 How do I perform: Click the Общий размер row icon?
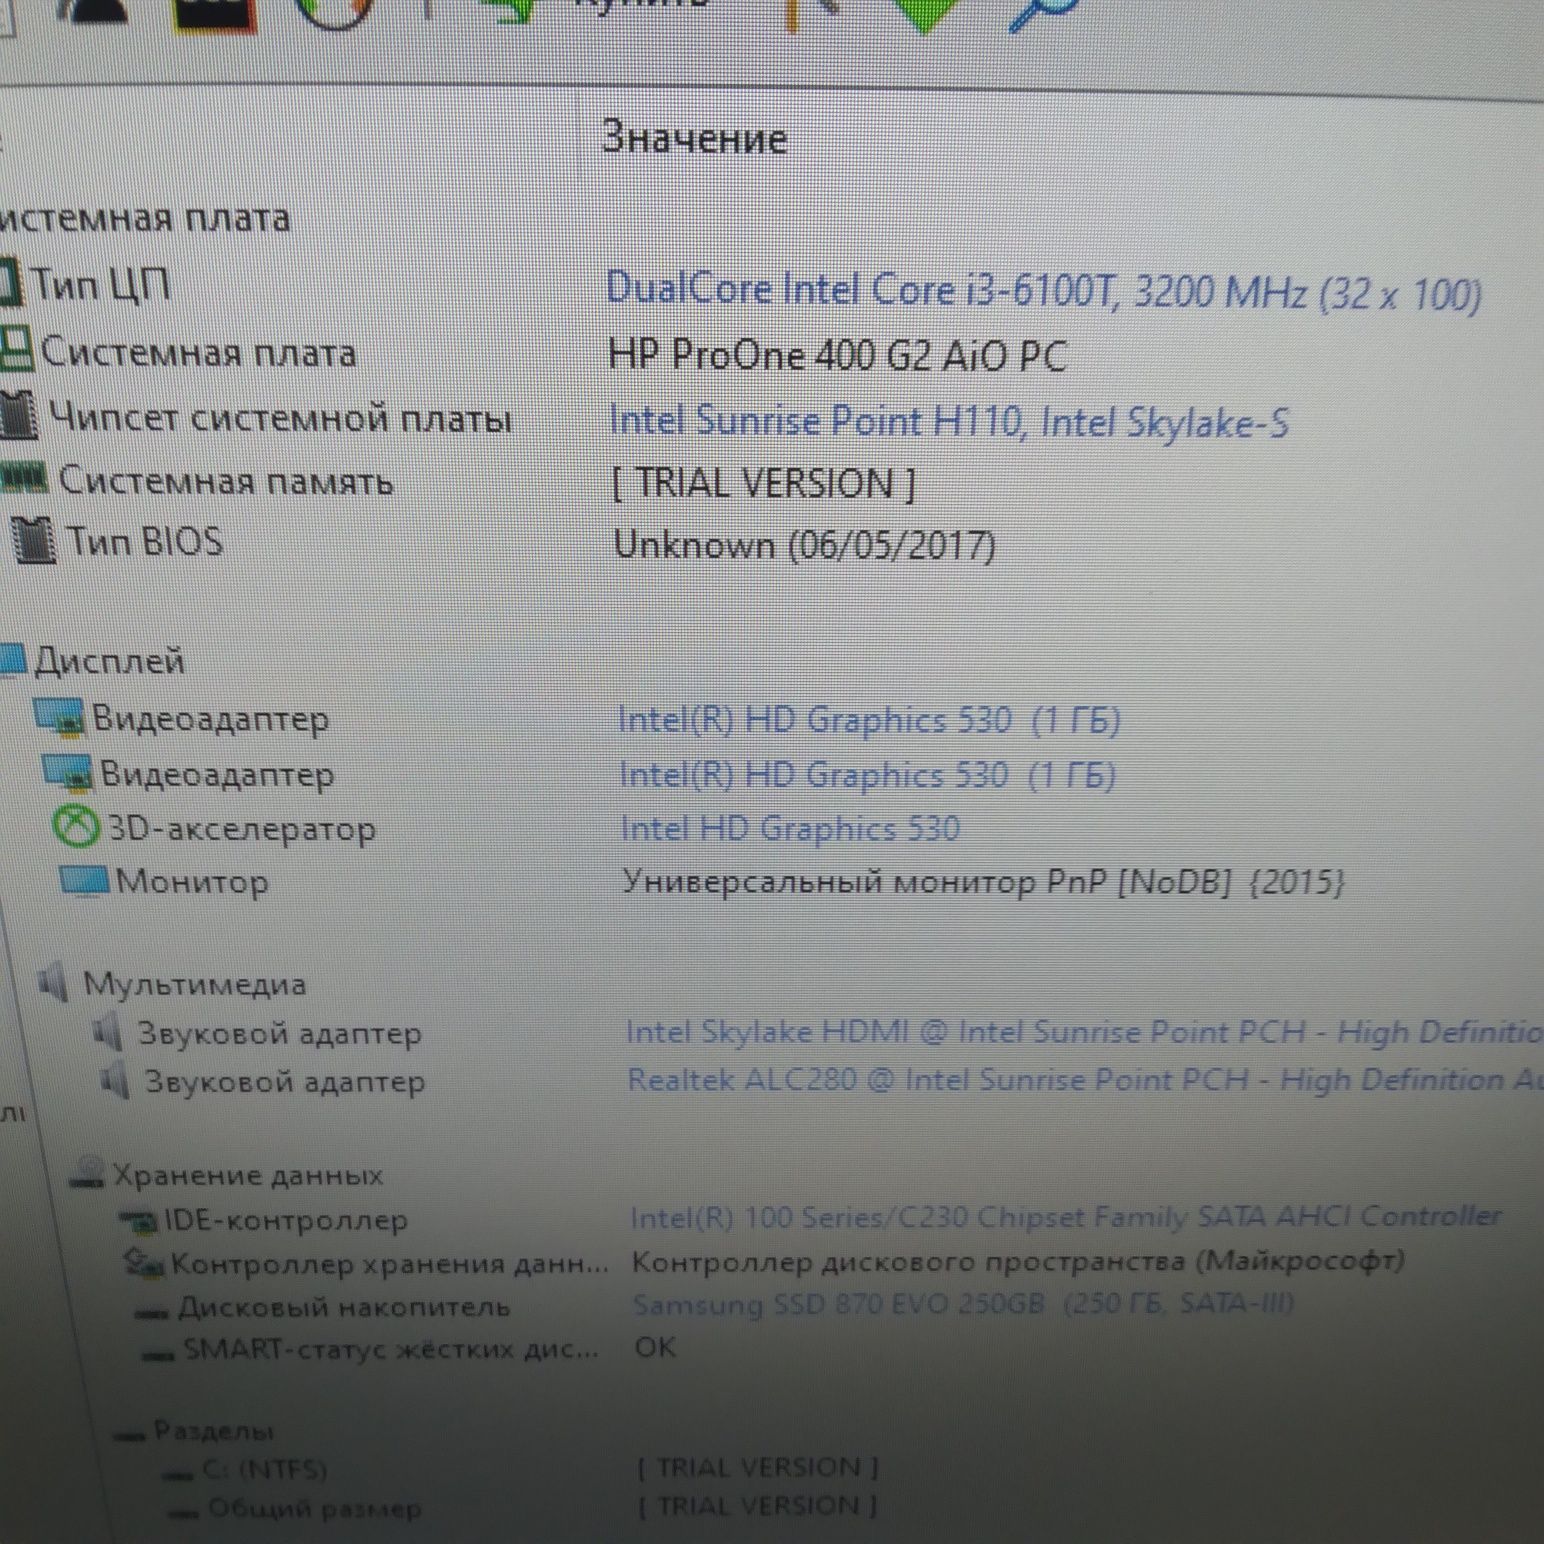click(182, 1514)
